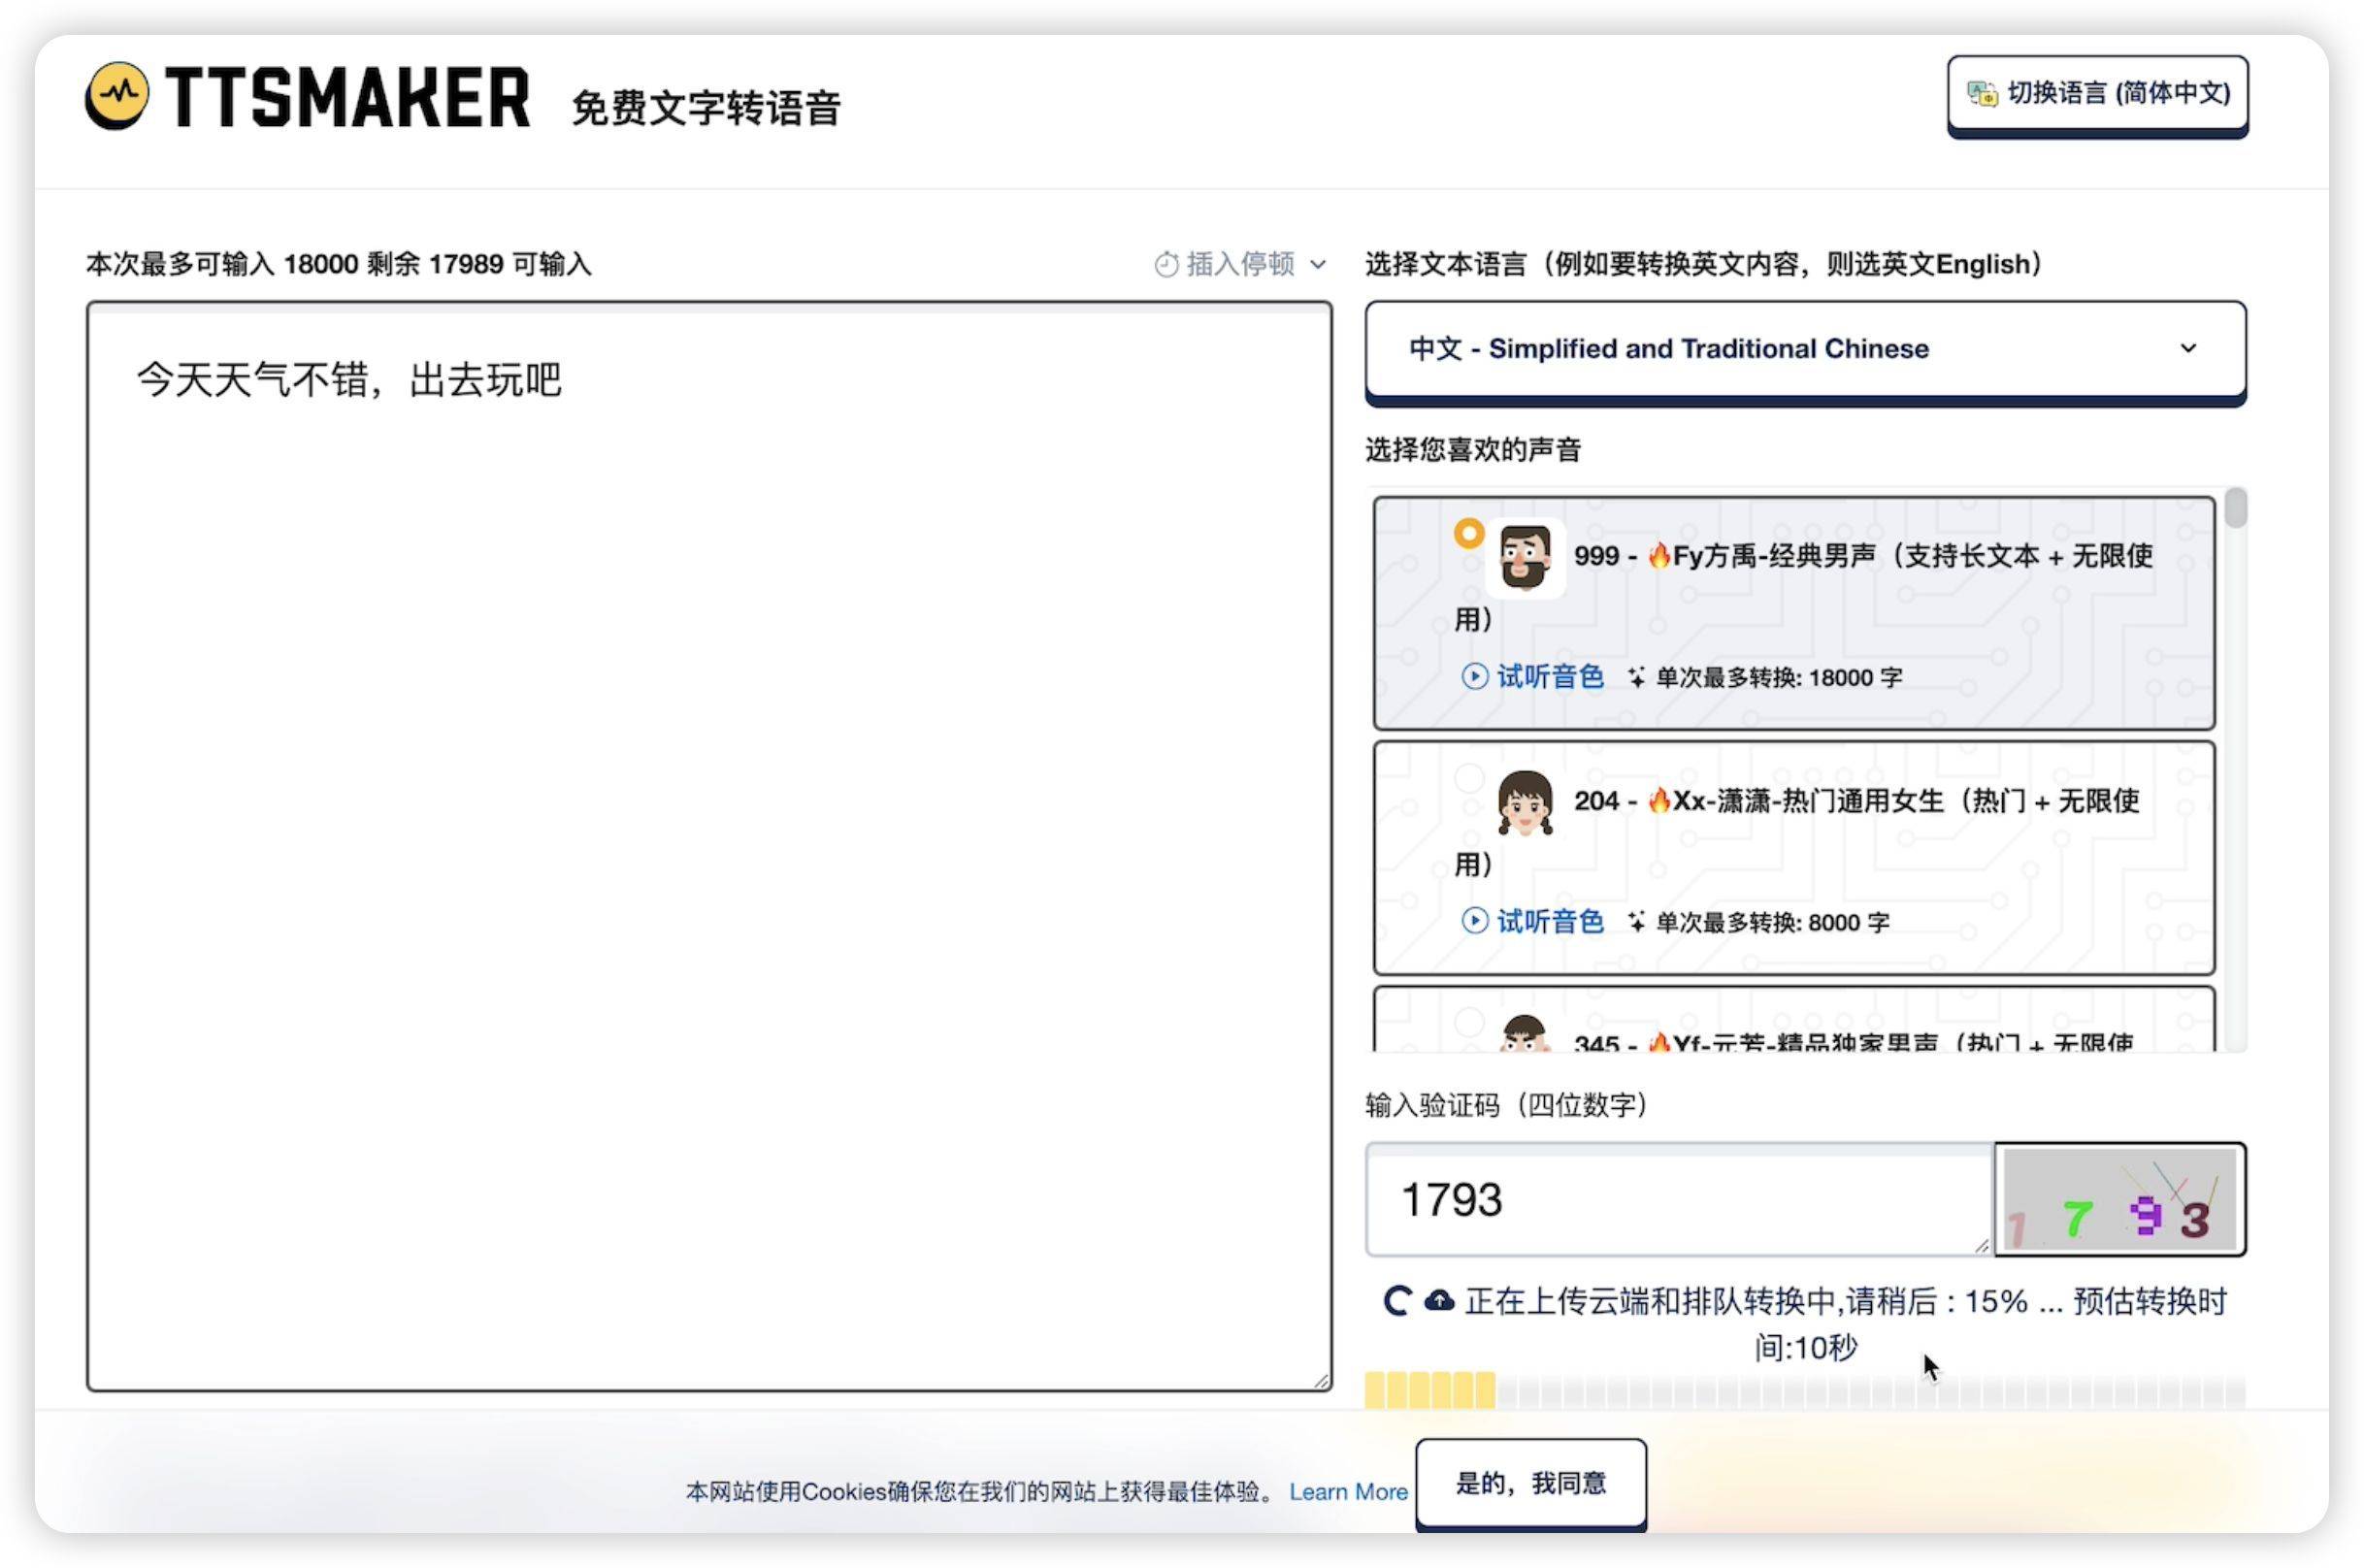Click the clock icon beside 插入停顿
This screenshot has height=1568, width=2364.
click(x=1166, y=264)
